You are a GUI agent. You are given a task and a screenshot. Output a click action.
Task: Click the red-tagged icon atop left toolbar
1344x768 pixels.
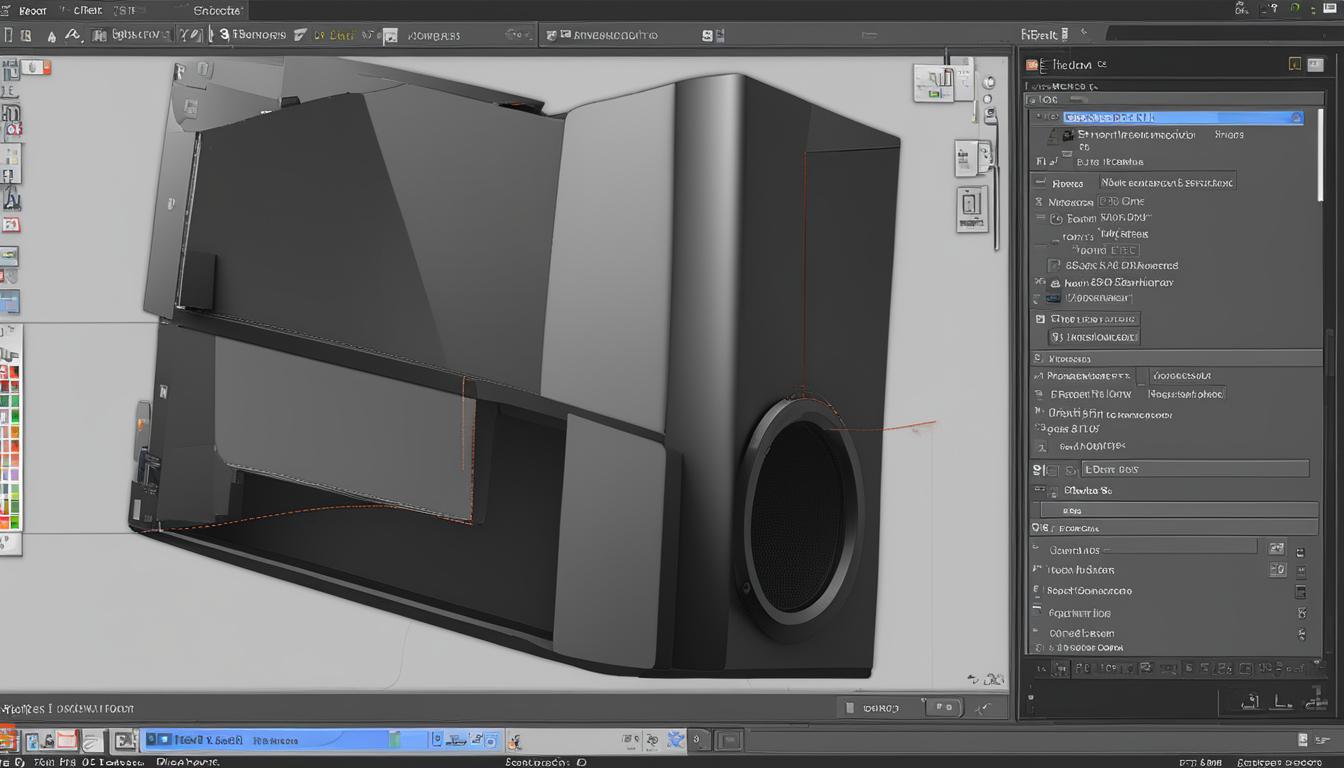[x=37, y=67]
